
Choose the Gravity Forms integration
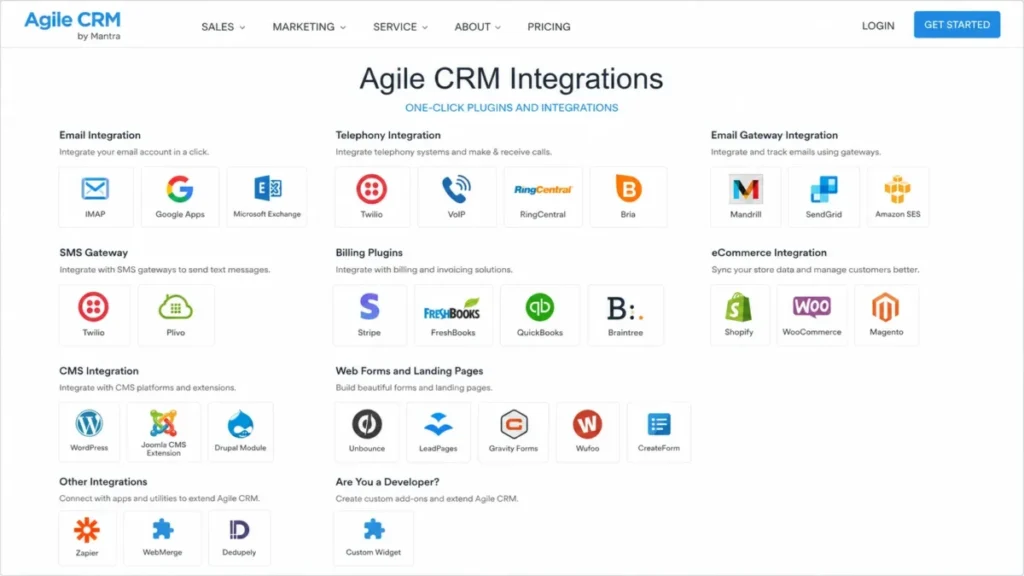point(513,432)
